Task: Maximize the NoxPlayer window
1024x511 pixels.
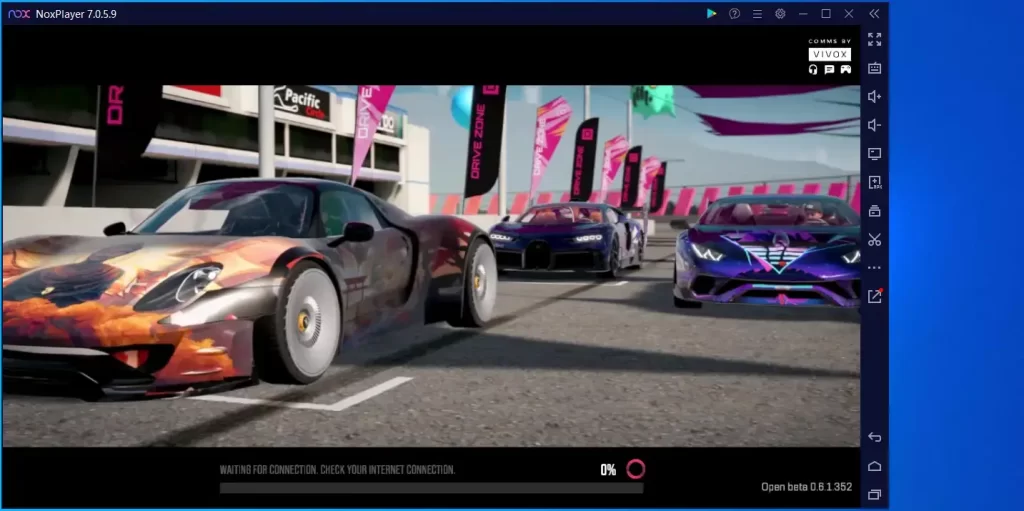Action: click(x=825, y=14)
